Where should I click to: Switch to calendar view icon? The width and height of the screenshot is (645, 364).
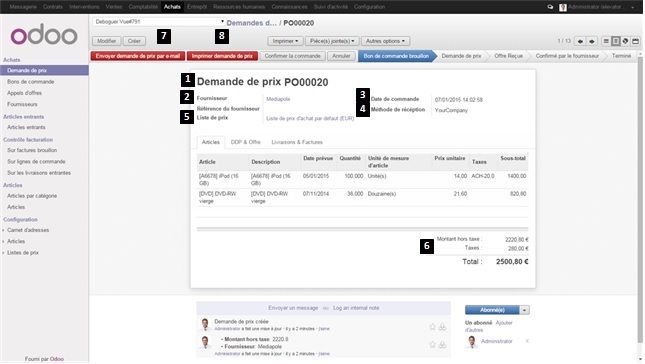click(635, 41)
